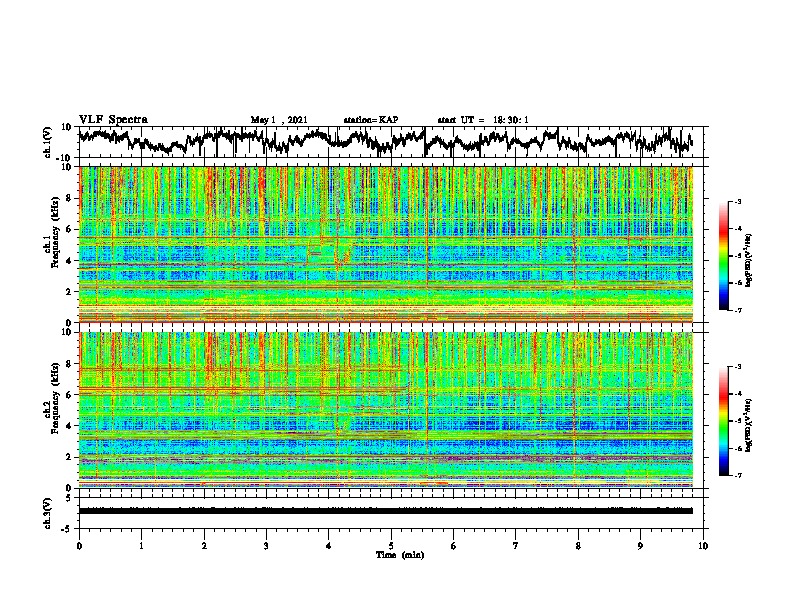Click time axis tick label "7"
The height and width of the screenshot is (612, 792).
[516, 545]
